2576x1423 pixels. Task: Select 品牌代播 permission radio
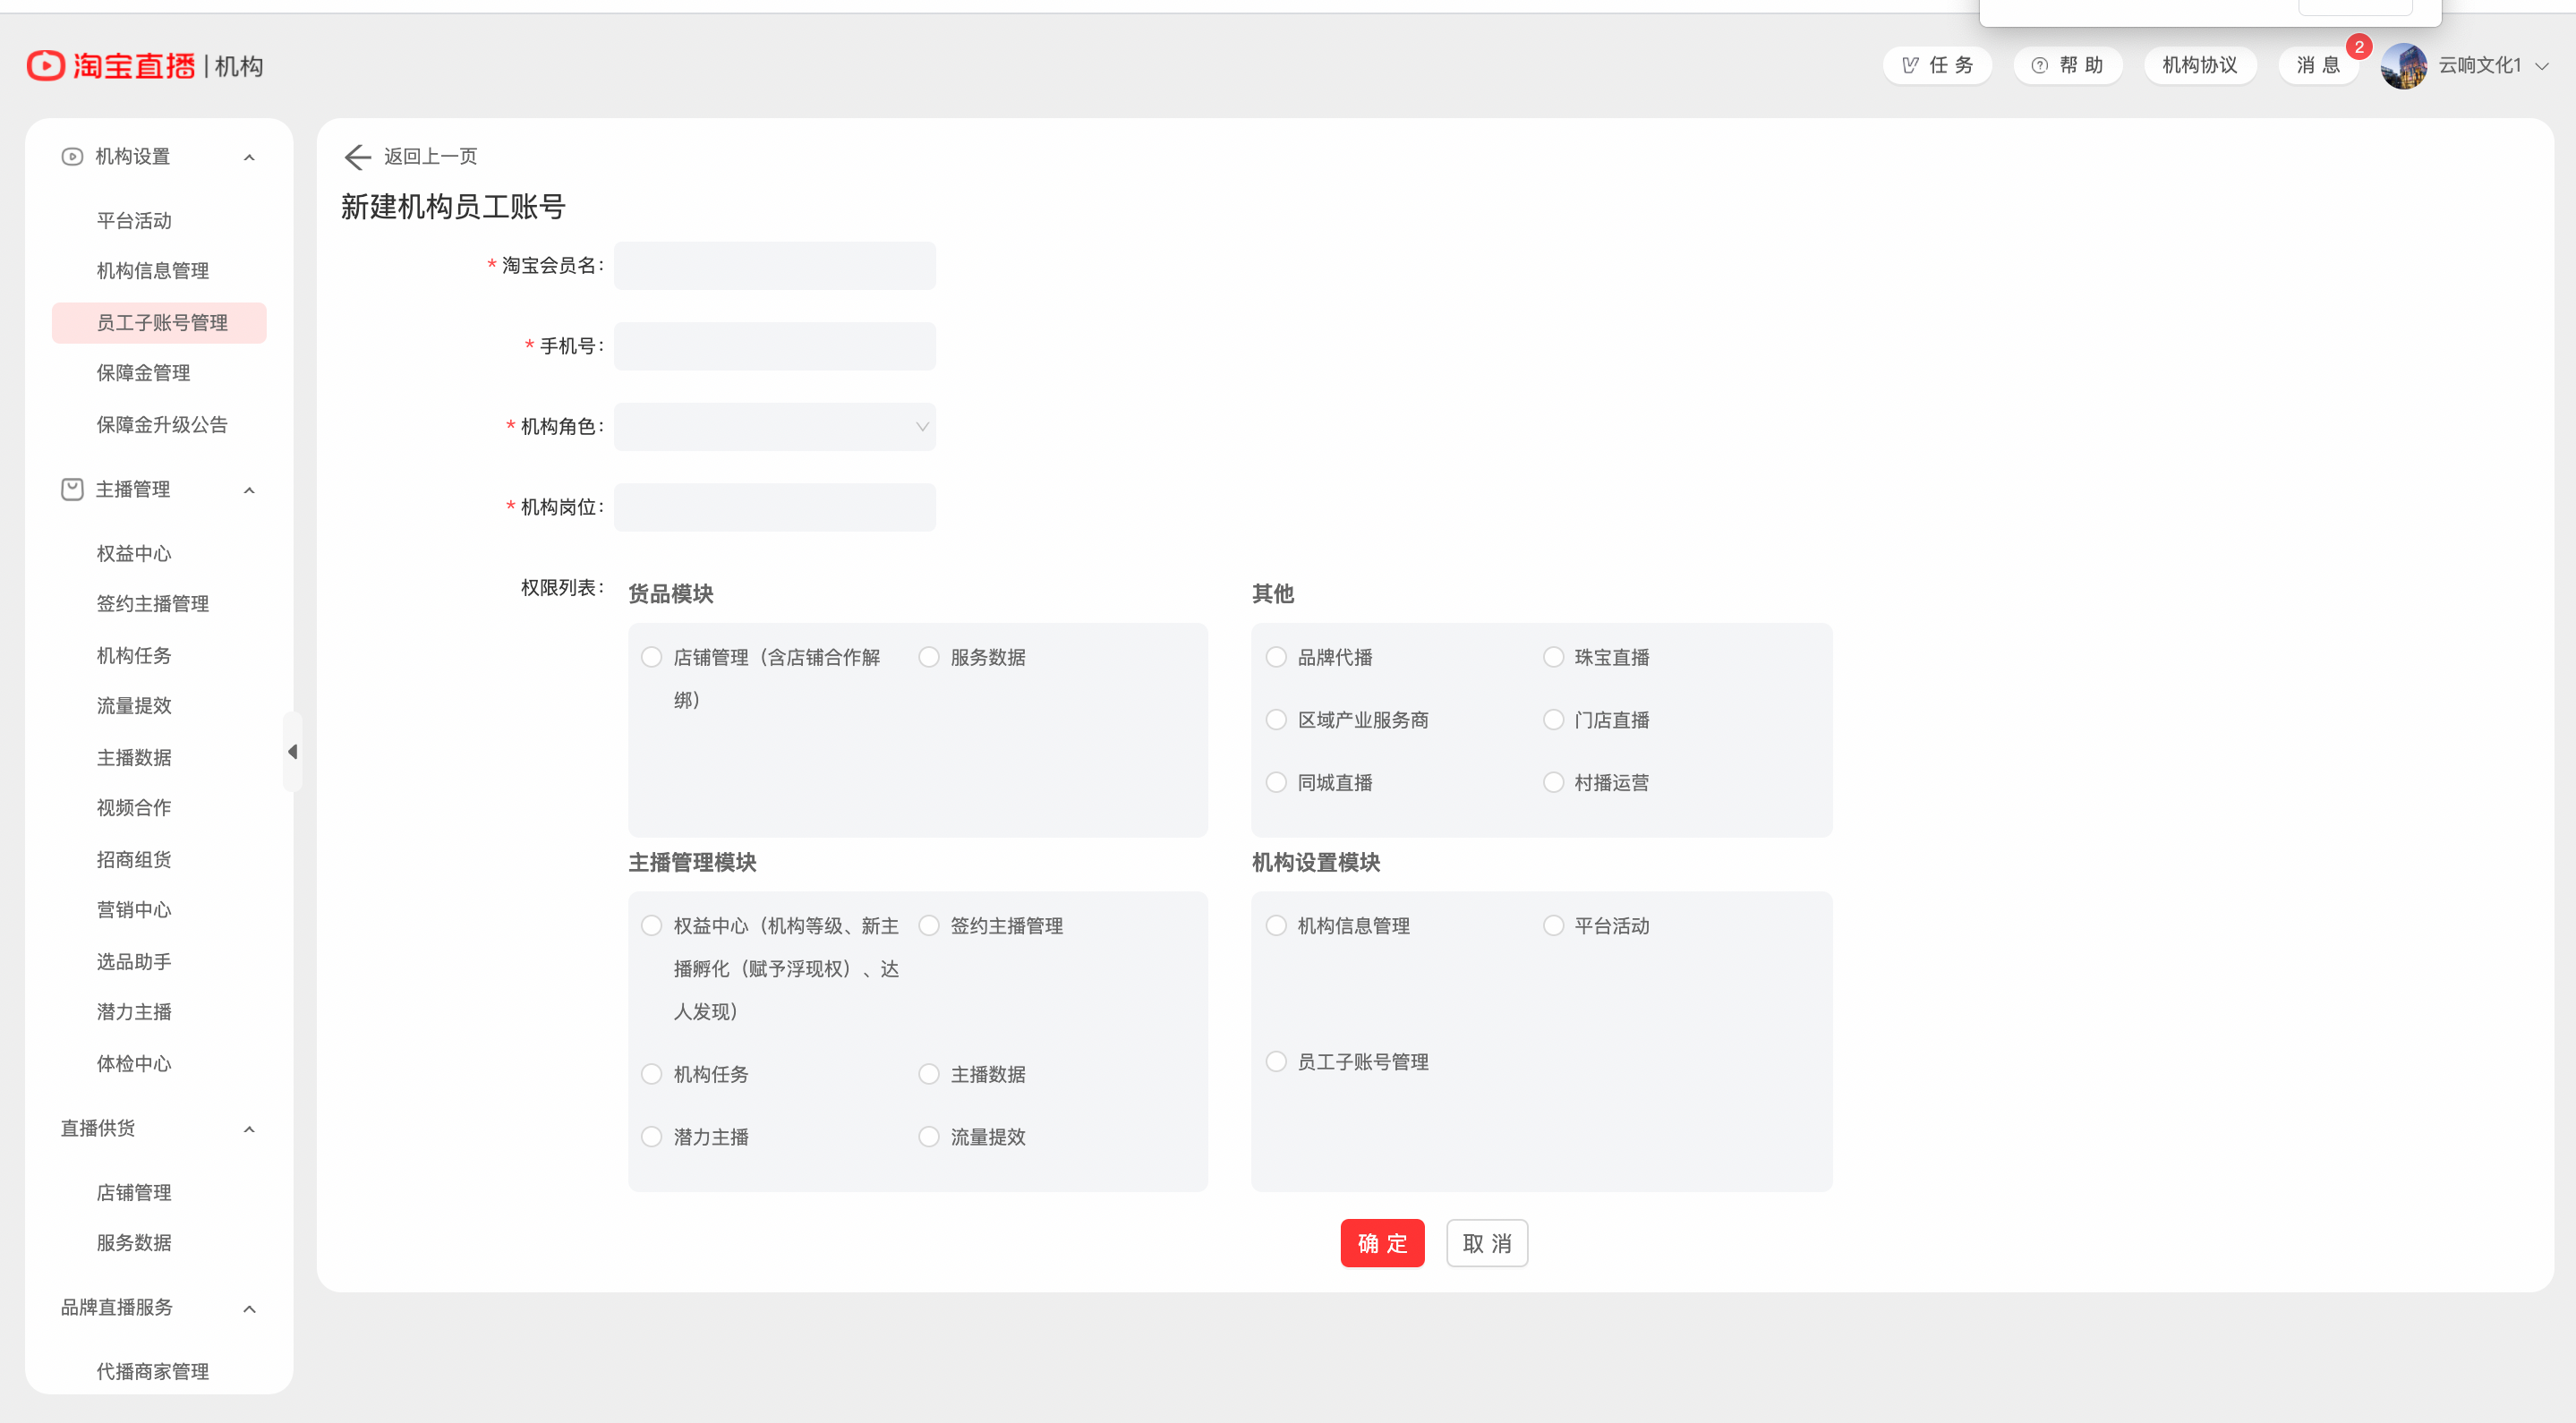point(1276,658)
